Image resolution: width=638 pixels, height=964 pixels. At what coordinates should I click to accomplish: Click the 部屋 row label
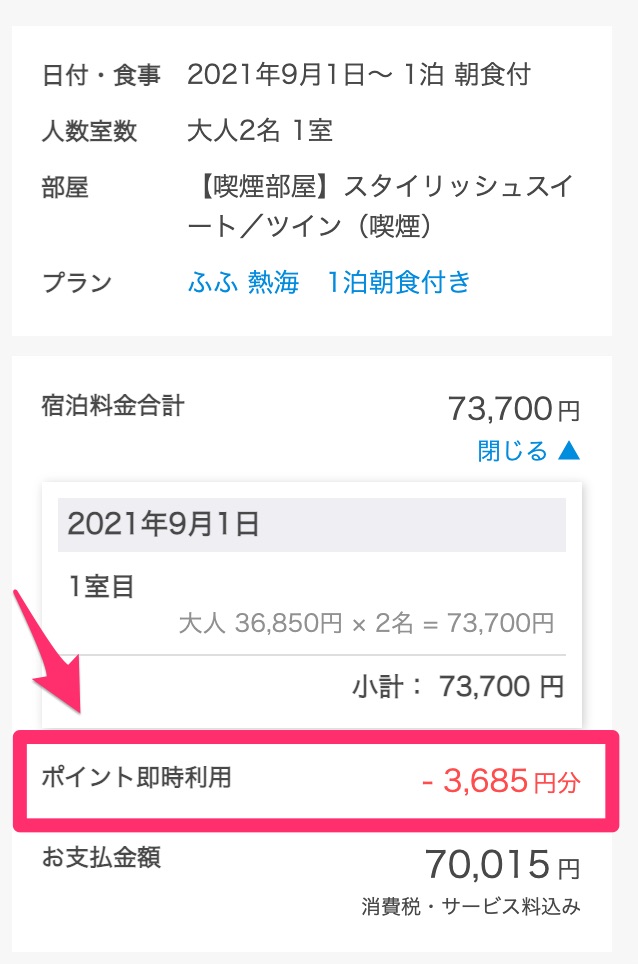click(65, 187)
